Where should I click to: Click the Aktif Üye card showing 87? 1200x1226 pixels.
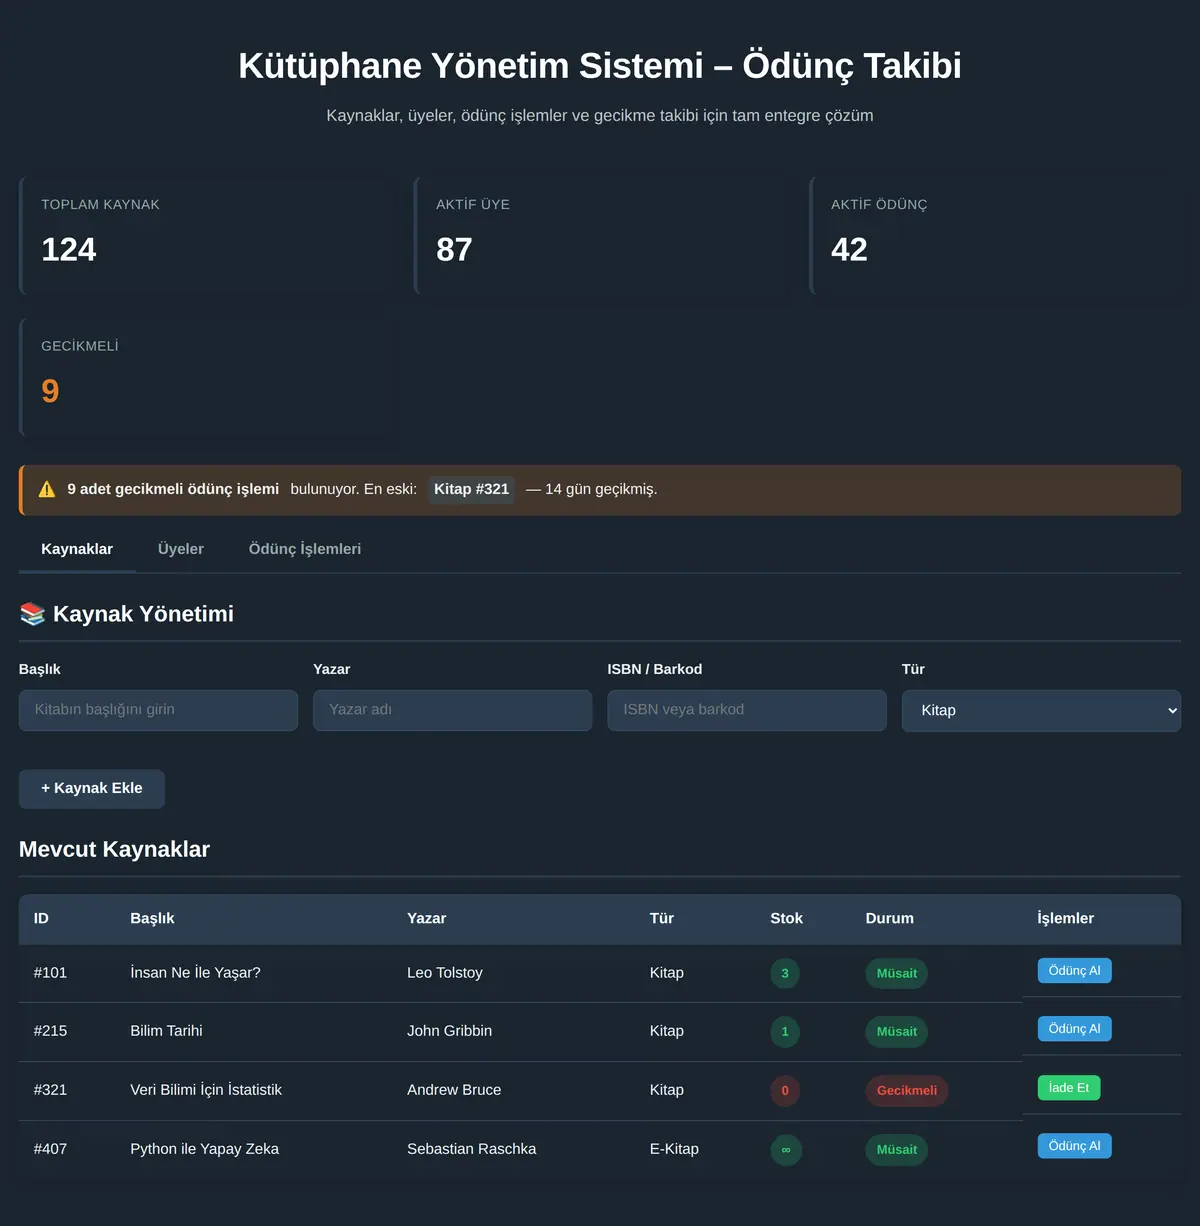click(603, 236)
